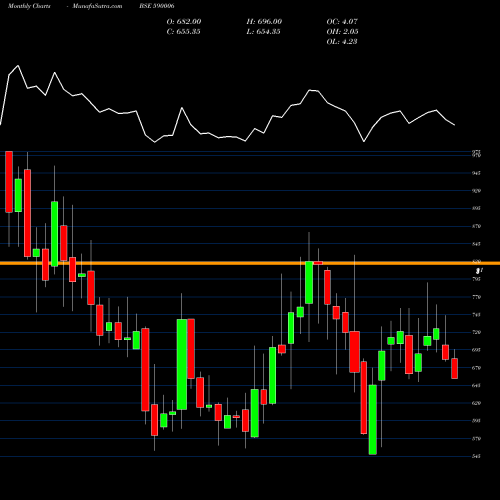Open the MunafaSutra.com label
This screenshot has height=500, width=500.
click(97, 6)
